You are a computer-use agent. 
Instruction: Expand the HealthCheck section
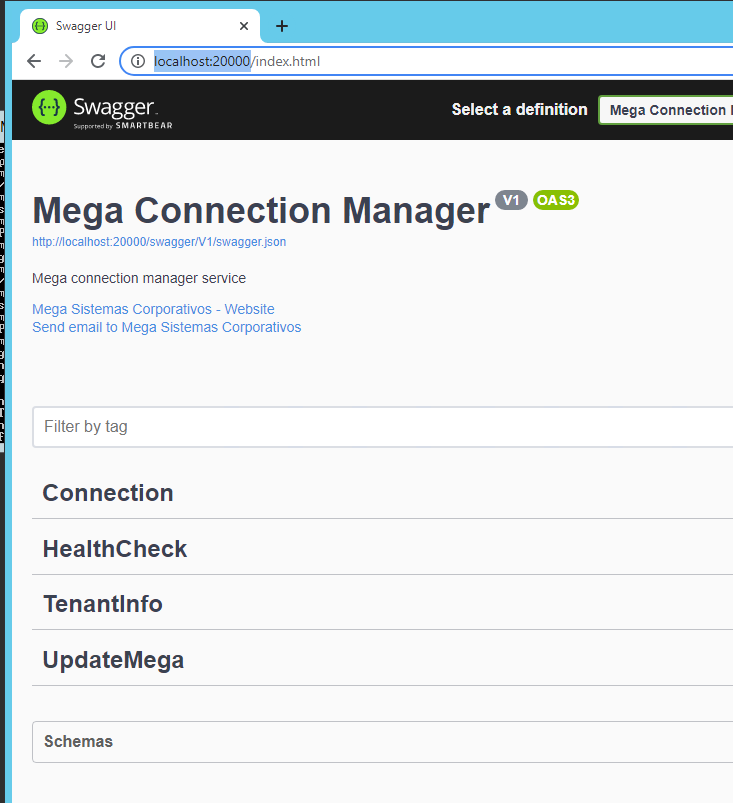[115, 549]
